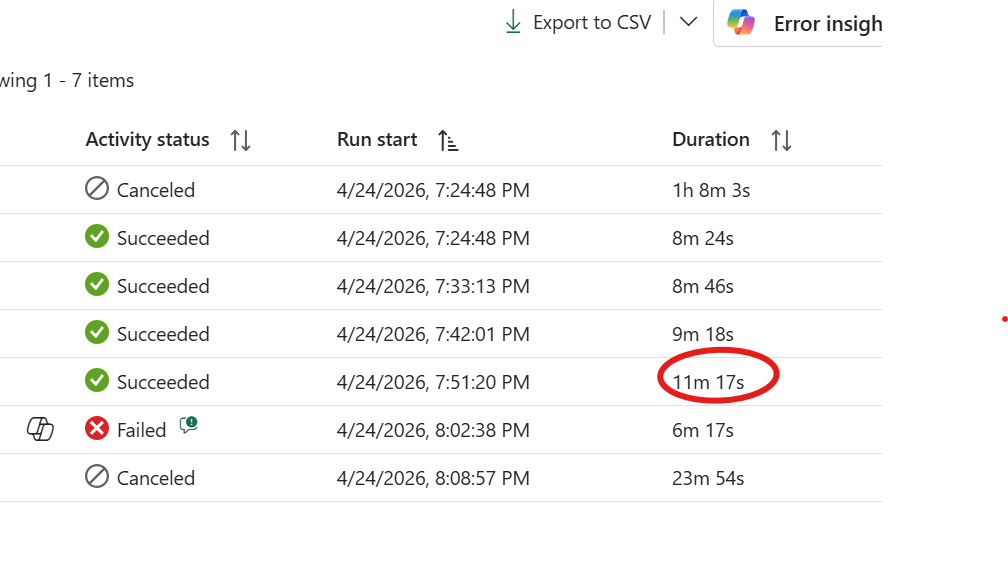The width and height of the screenshot is (1008, 574).
Task: Click the Succeeded status on the 9m 18s row
Action: tap(162, 334)
